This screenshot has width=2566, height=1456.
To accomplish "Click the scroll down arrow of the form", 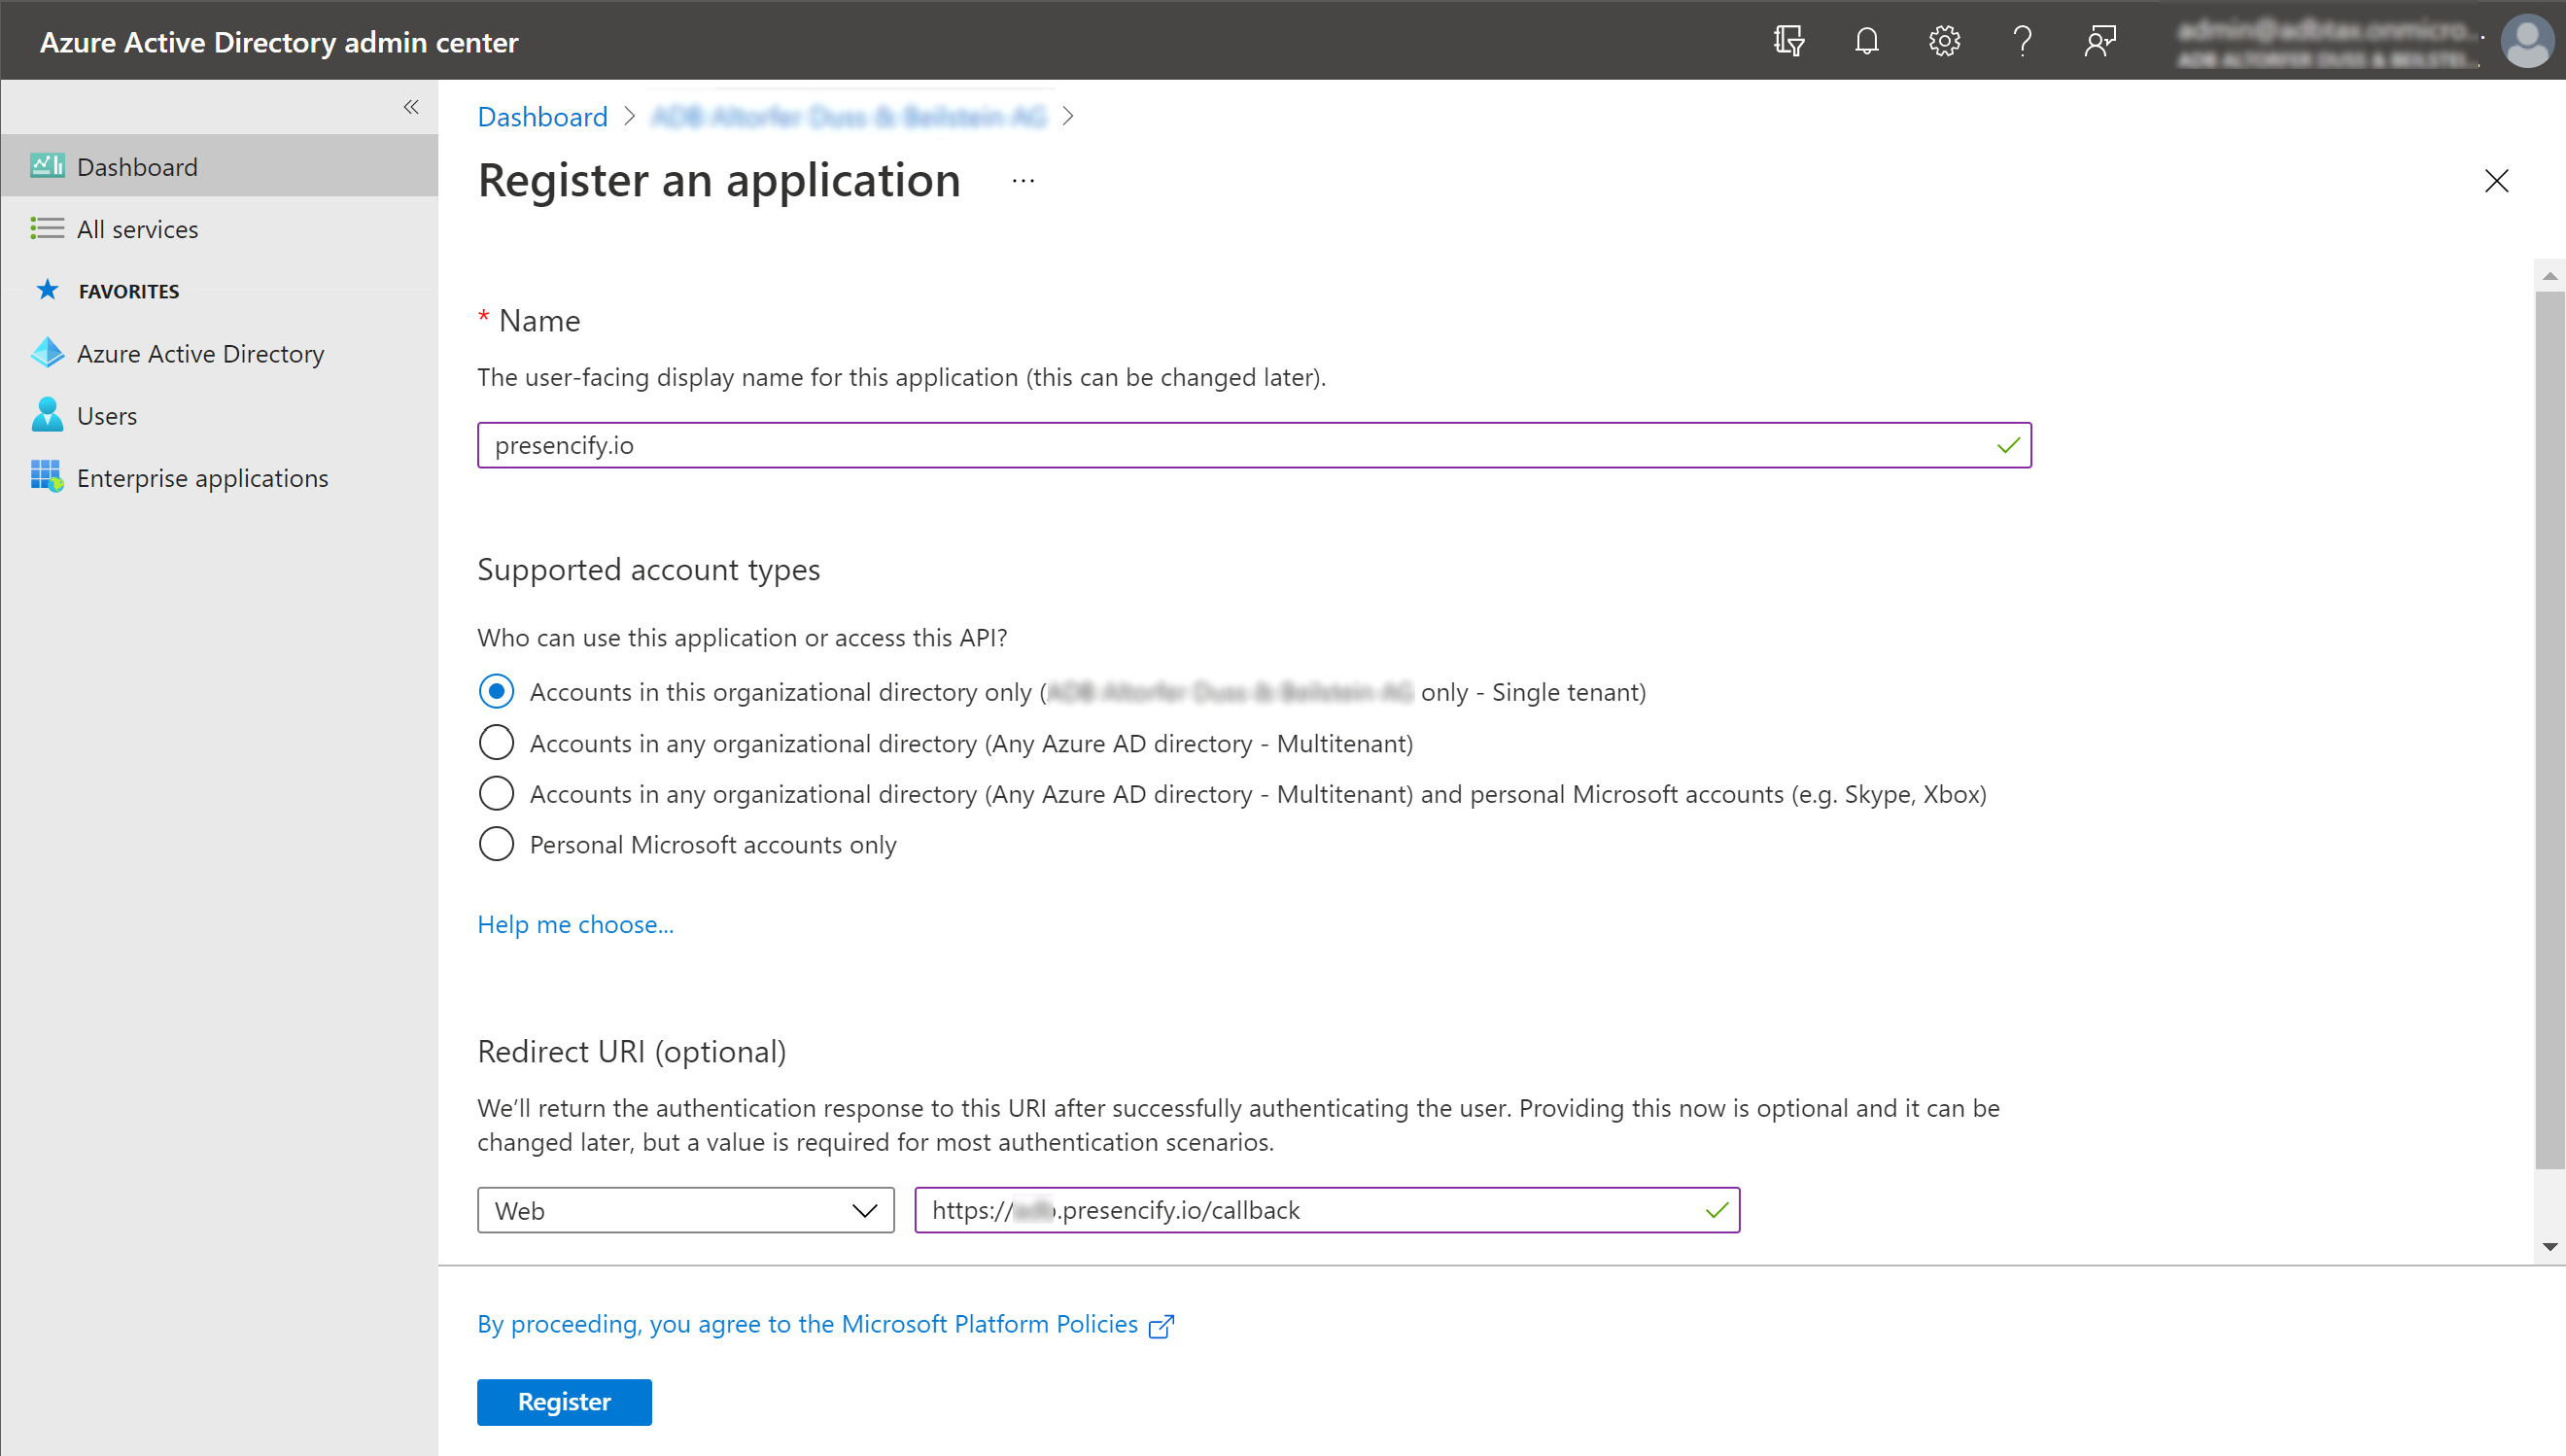I will point(2550,1247).
